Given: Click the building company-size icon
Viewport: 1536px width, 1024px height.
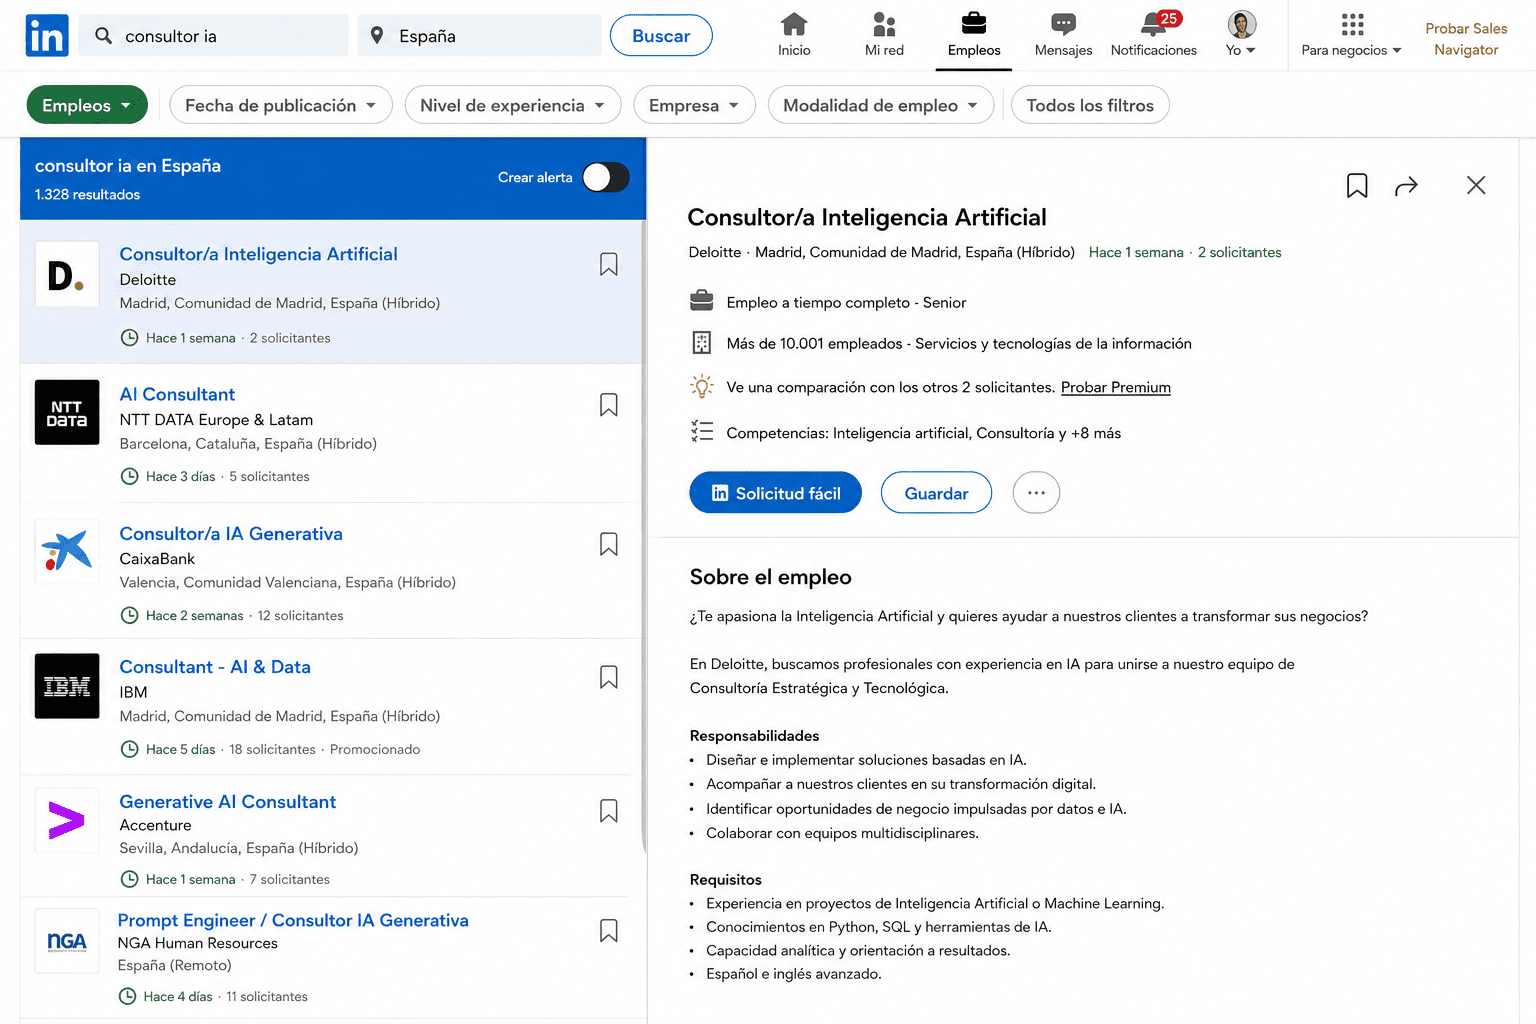Looking at the screenshot, I should click(x=702, y=343).
